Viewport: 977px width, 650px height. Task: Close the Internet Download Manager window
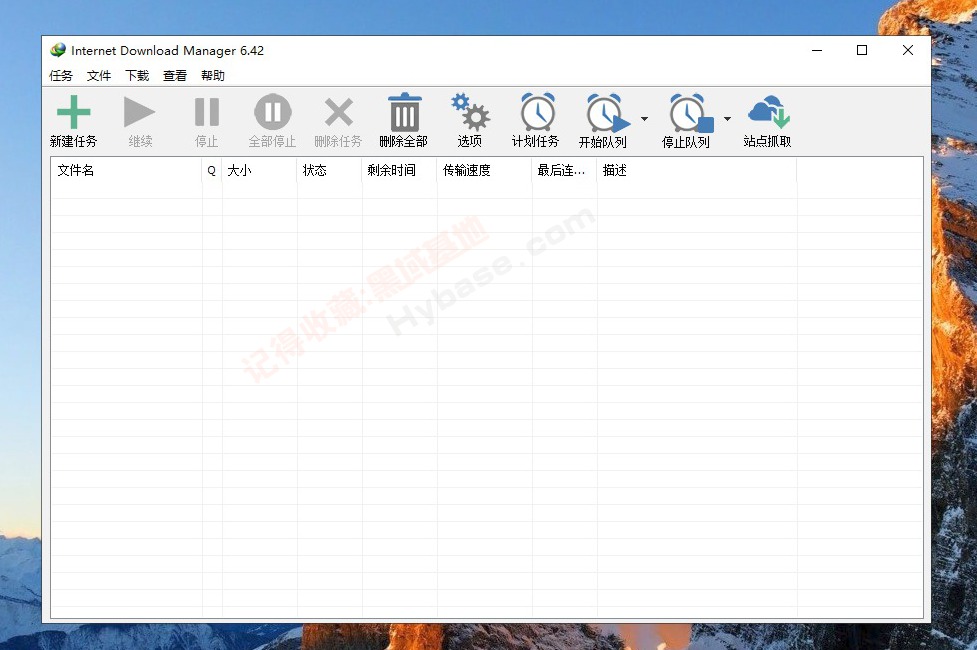click(x=908, y=50)
